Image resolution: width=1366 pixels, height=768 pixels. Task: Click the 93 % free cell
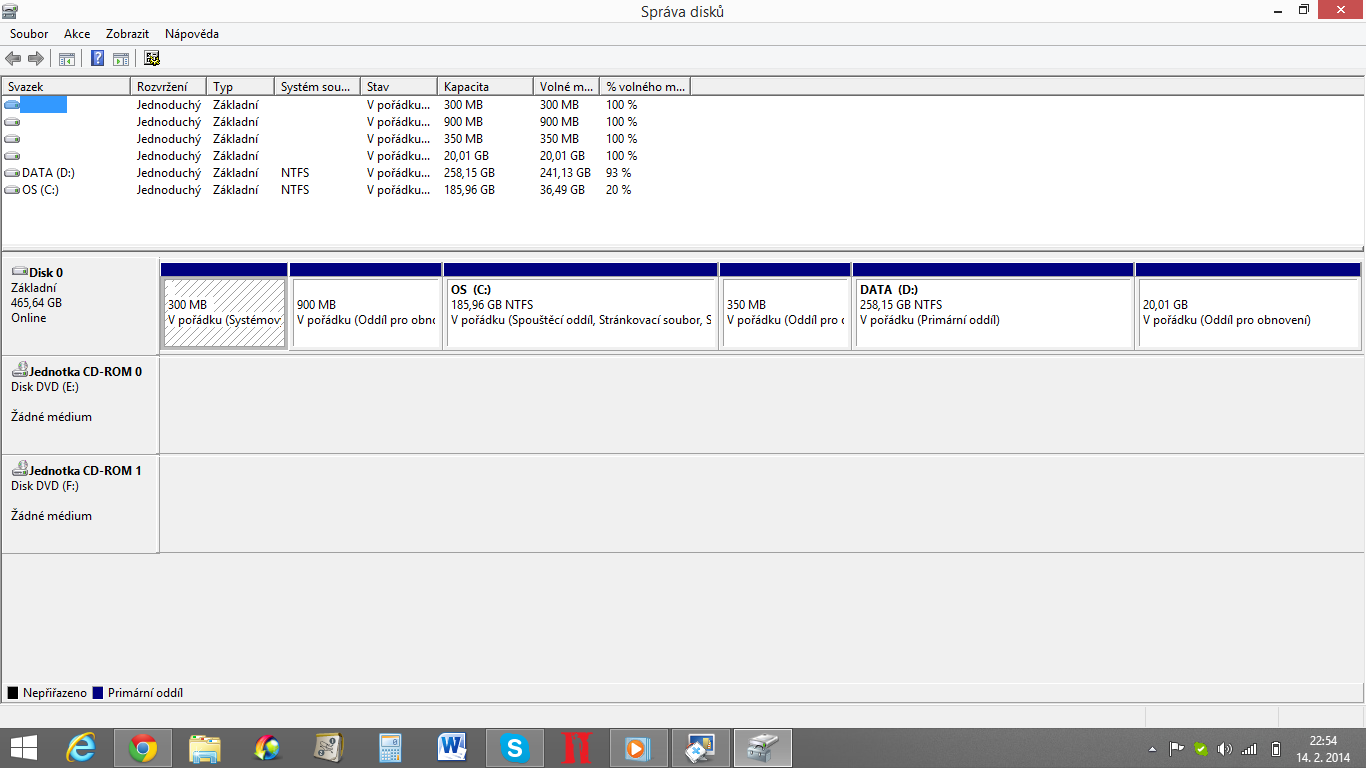620,173
